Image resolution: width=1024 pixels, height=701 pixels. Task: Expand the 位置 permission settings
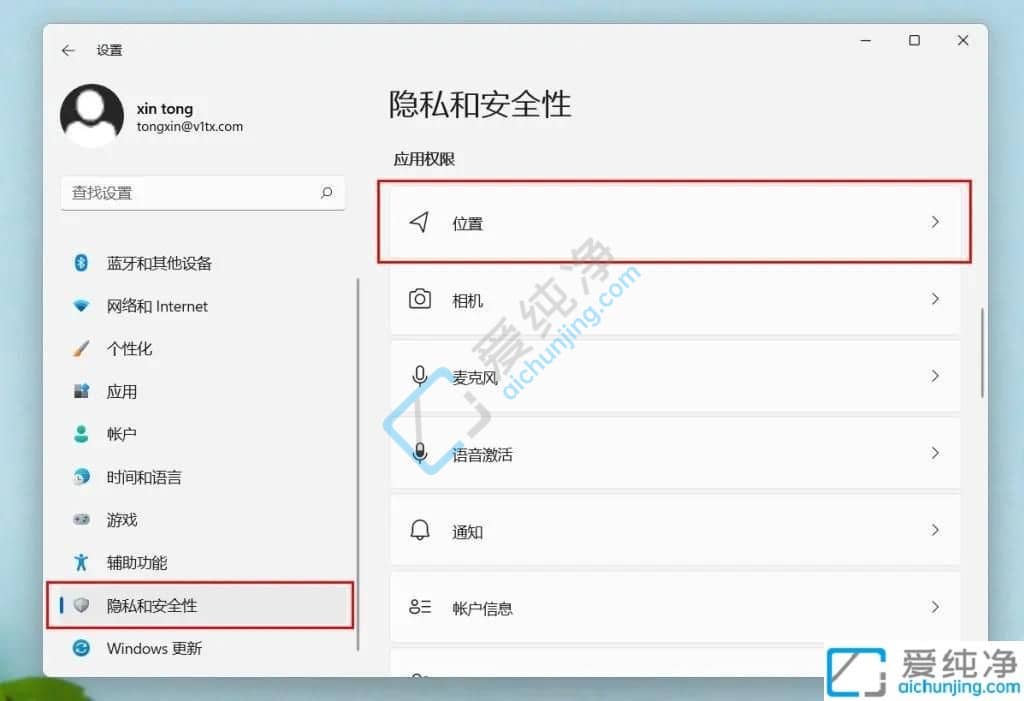coord(935,222)
